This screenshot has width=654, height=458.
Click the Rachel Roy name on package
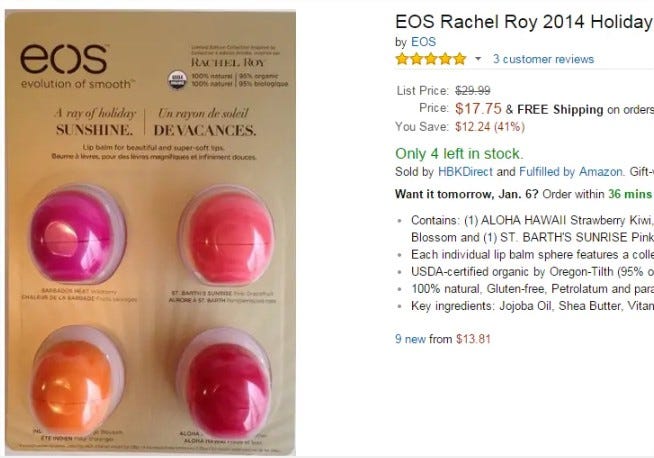pos(228,63)
